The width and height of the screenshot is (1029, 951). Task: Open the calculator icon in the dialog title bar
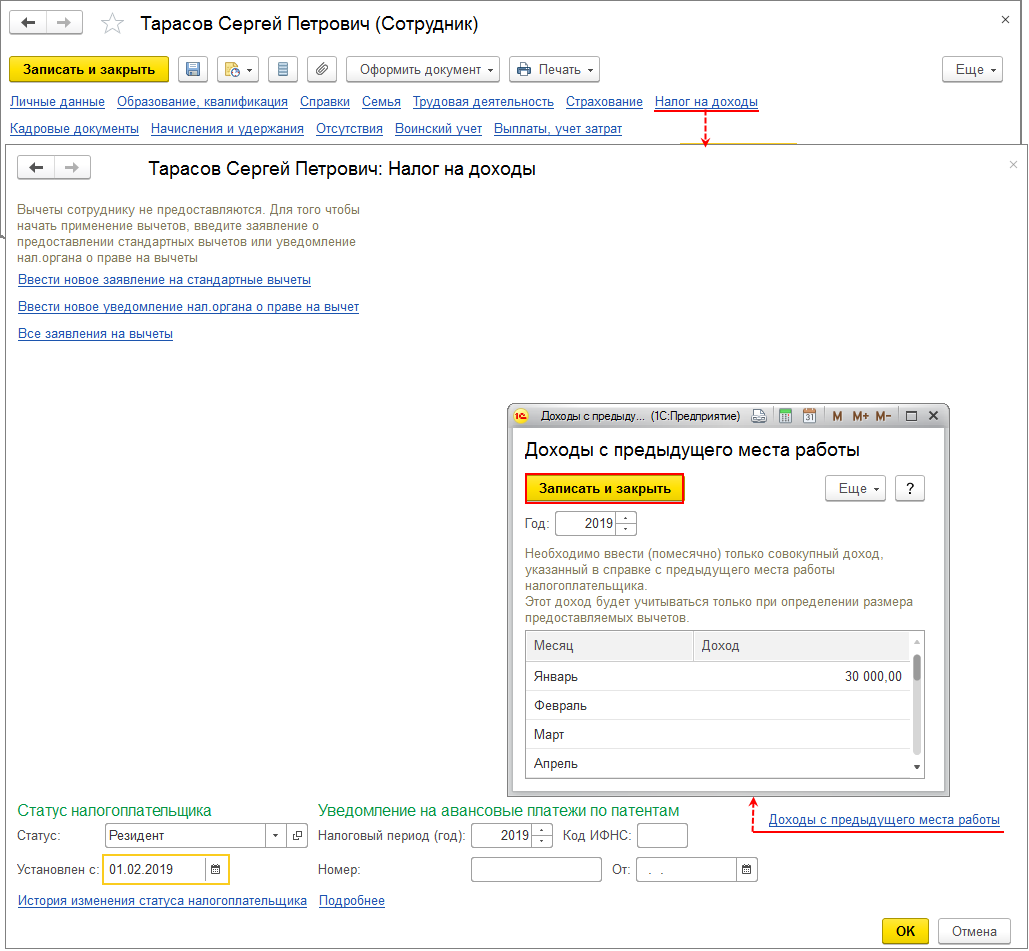[x=785, y=416]
